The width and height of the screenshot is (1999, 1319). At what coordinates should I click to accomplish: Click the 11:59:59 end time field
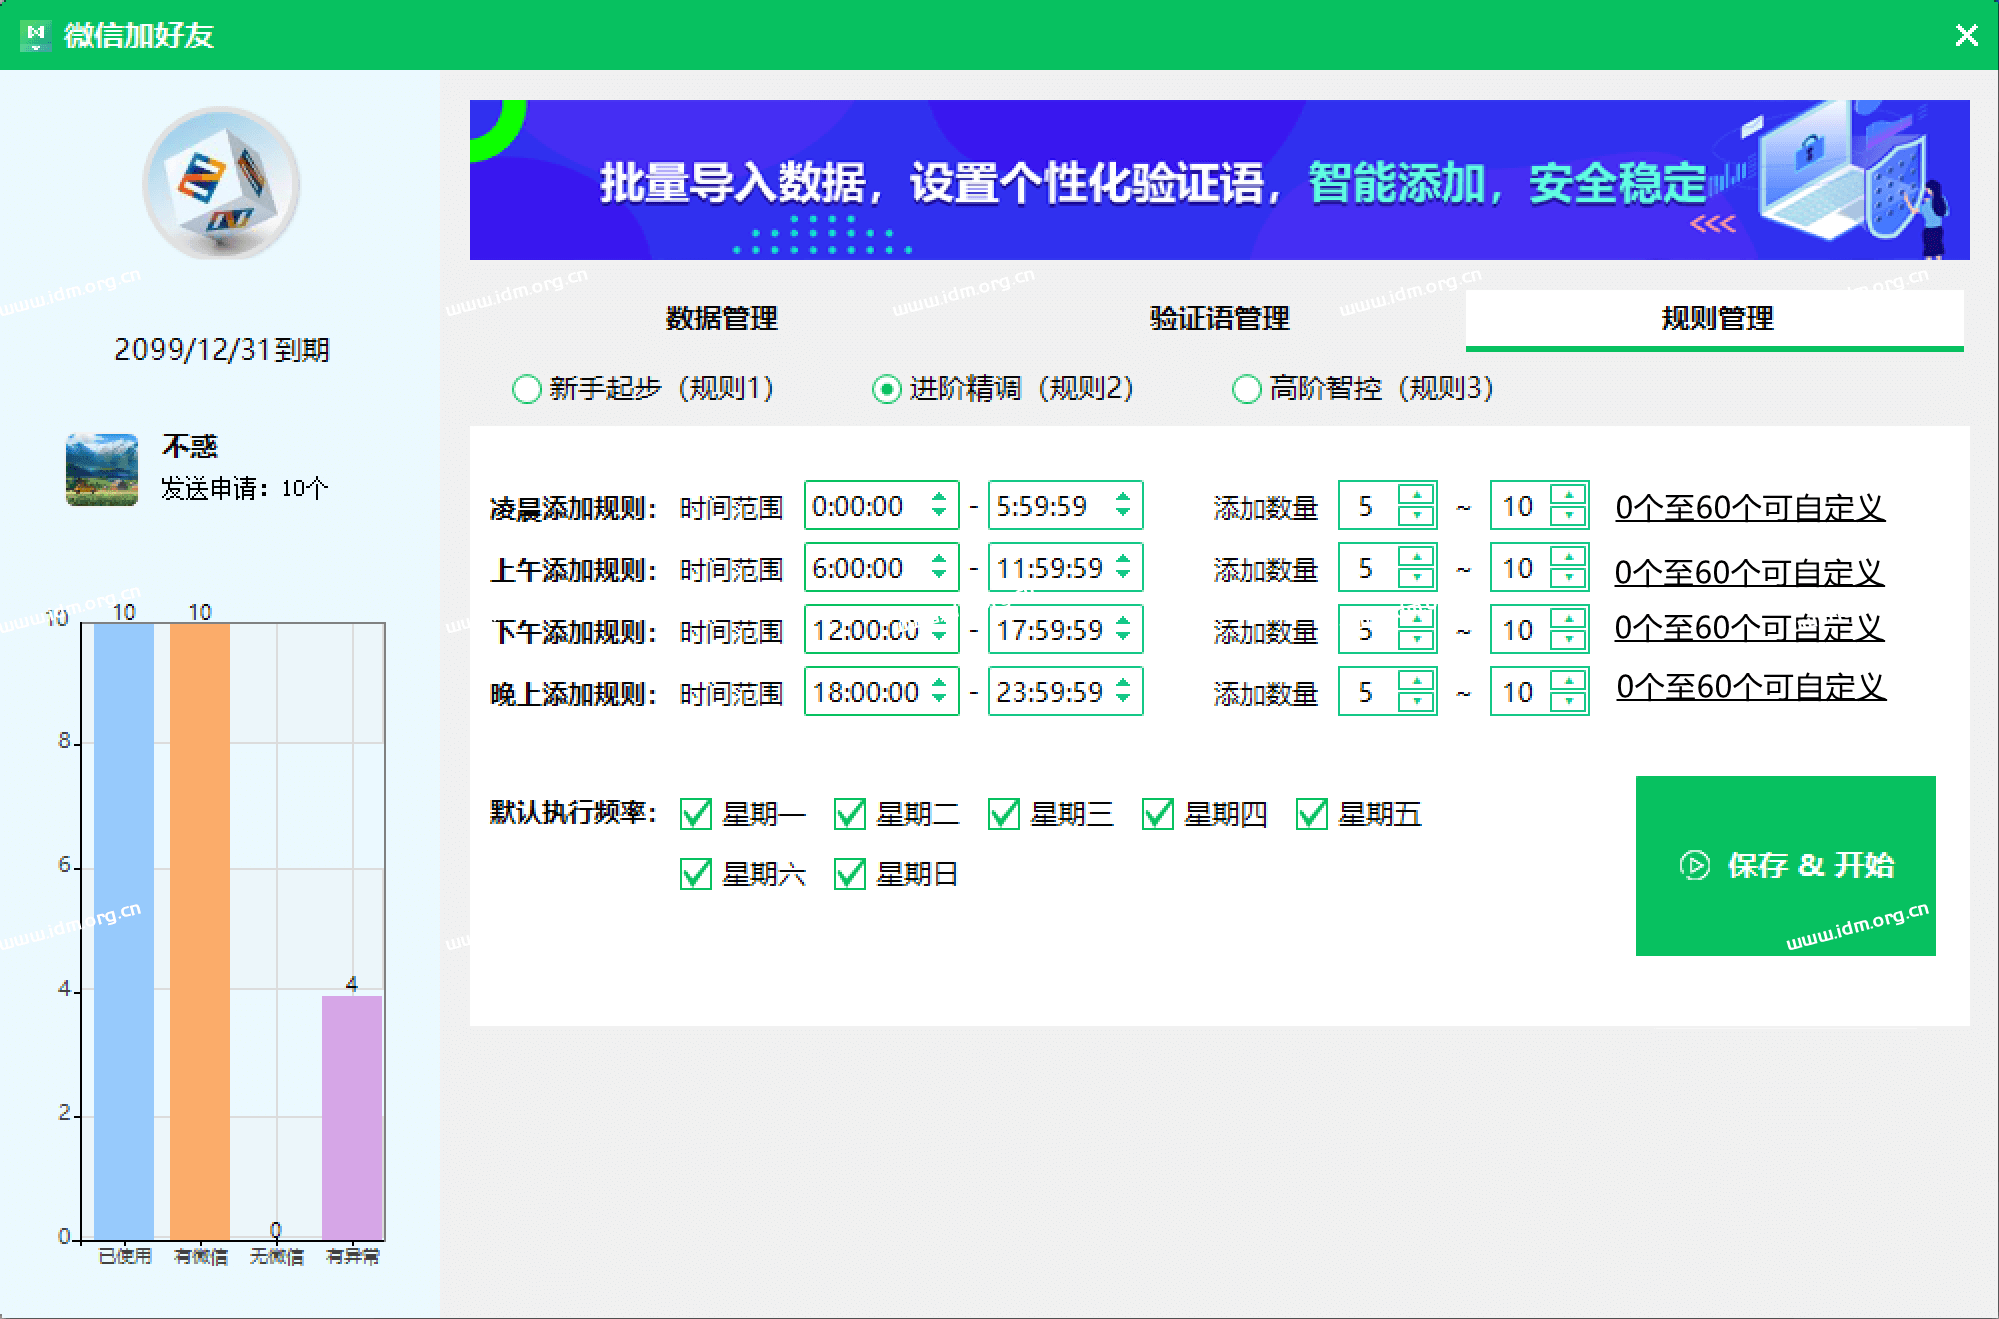pyautogui.click(x=1065, y=568)
